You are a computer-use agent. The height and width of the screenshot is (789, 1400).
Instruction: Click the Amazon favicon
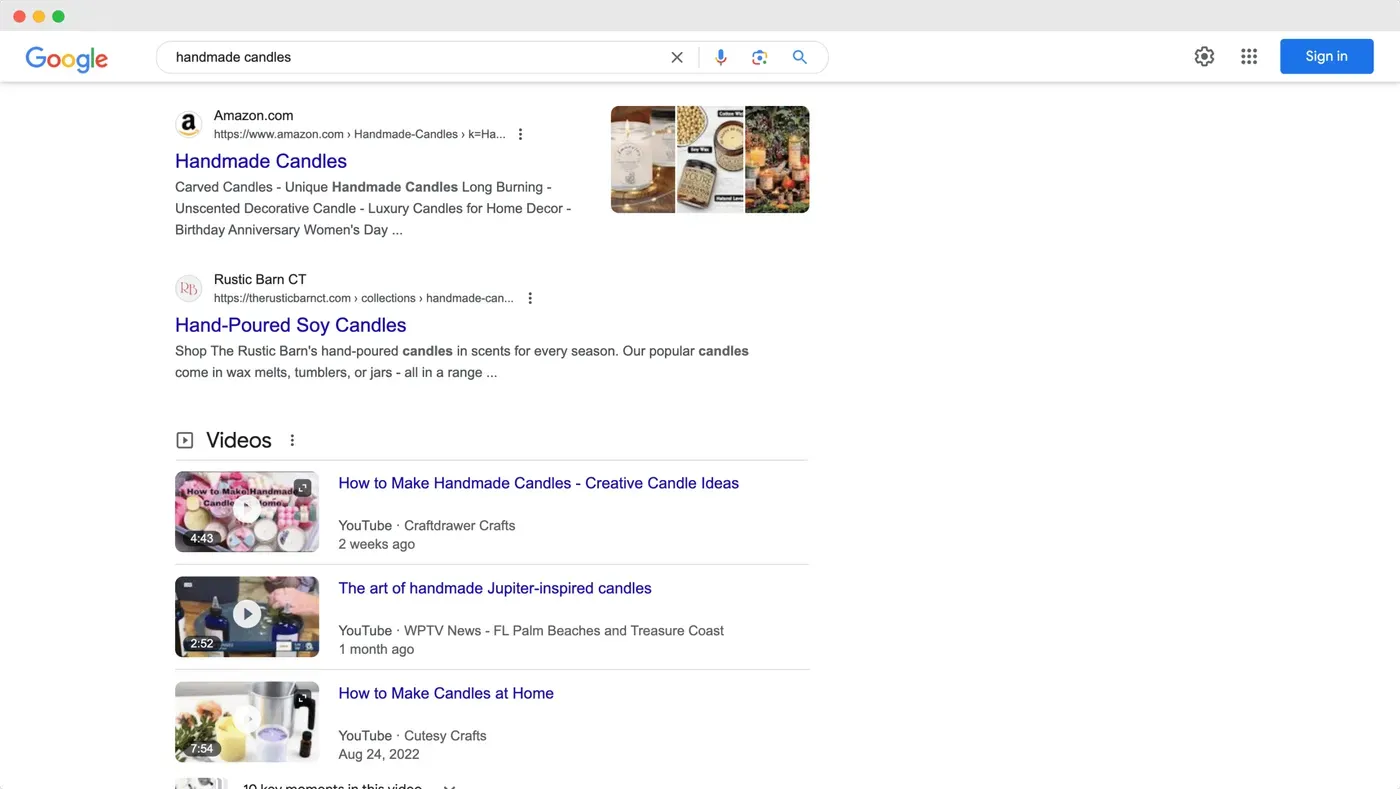[x=189, y=125]
